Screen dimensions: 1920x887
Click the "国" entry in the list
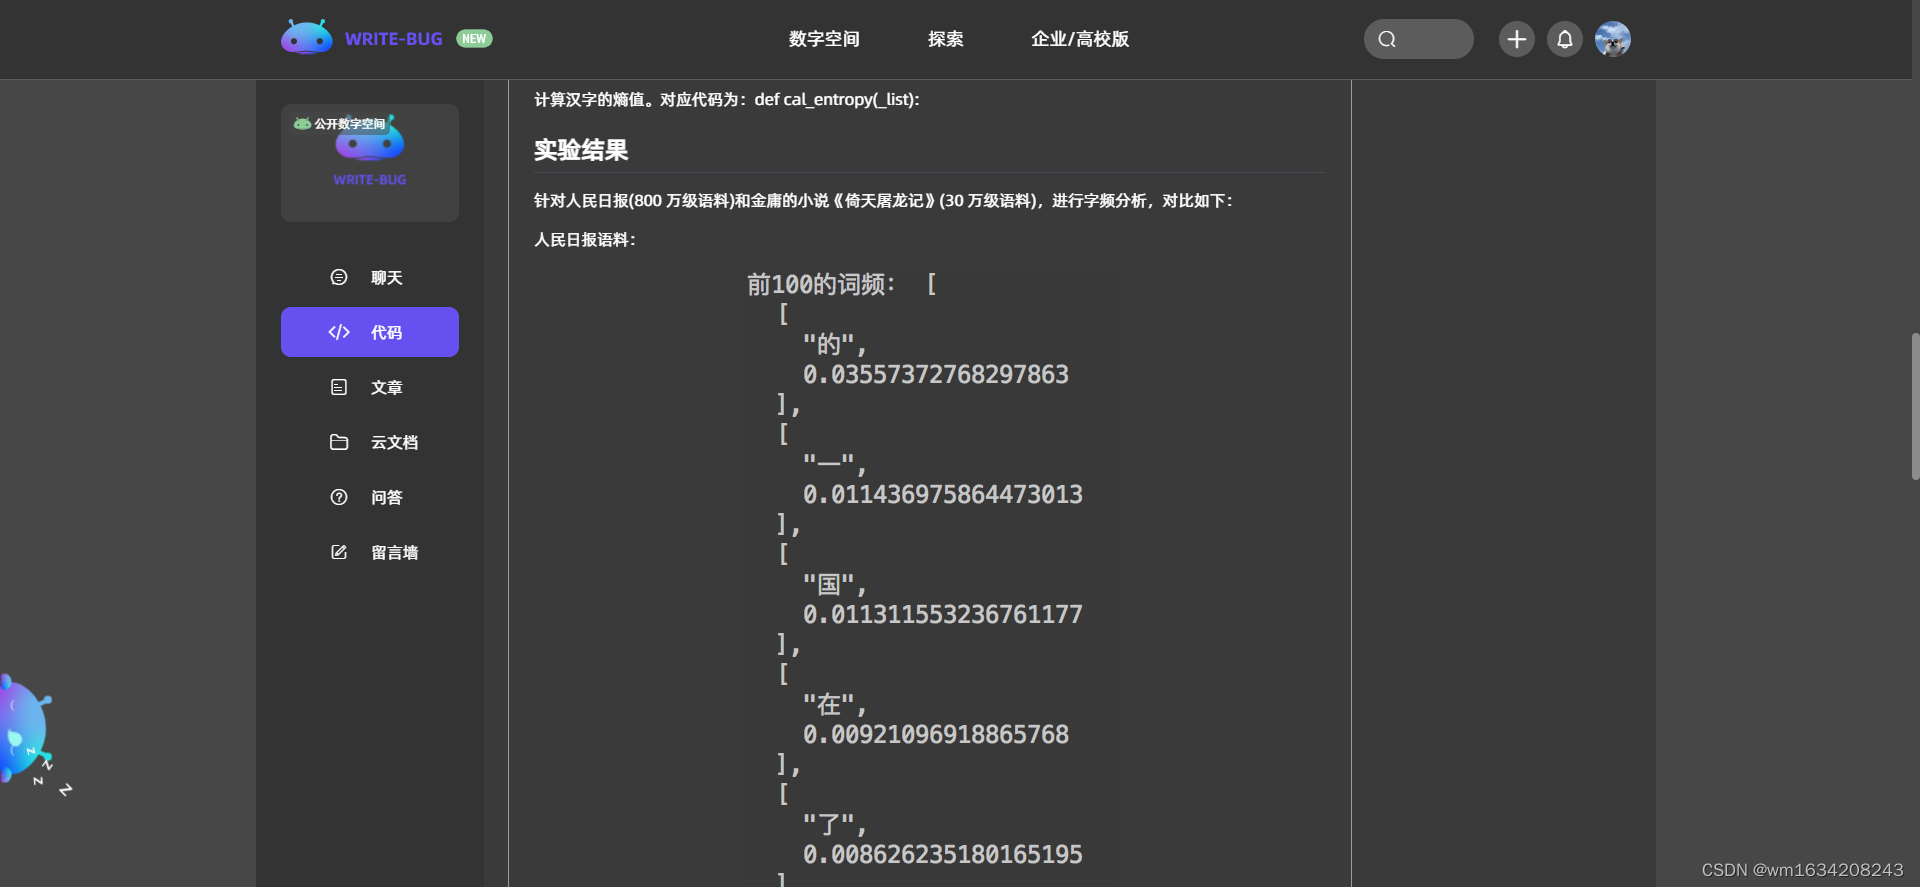[835, 584]
